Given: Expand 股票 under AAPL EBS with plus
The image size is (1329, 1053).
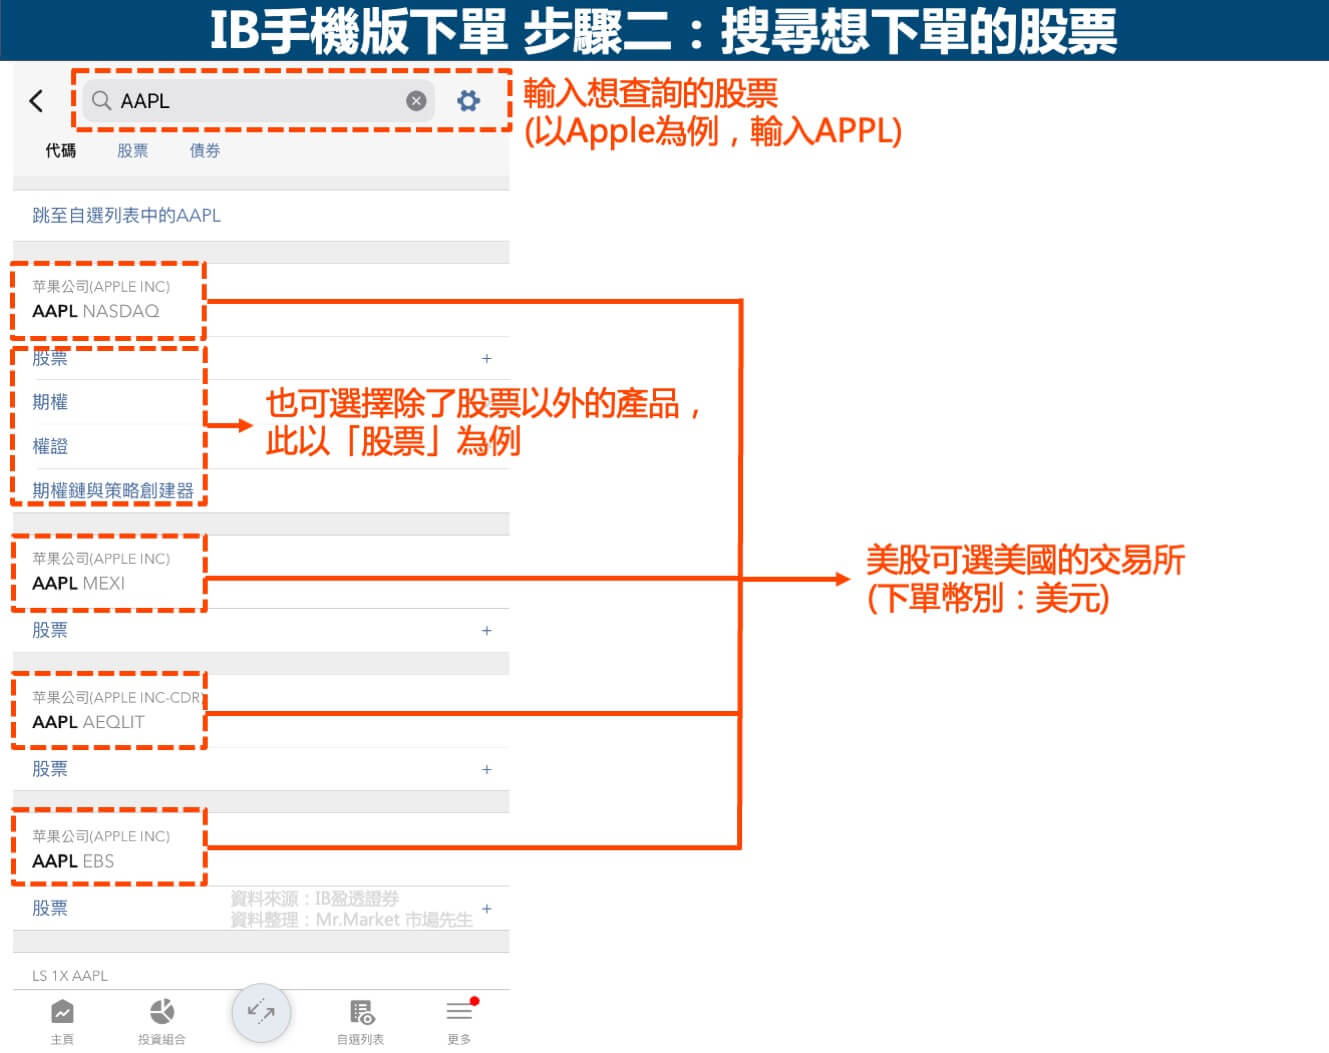Looking at the screenshot, I should pos(486,908).
